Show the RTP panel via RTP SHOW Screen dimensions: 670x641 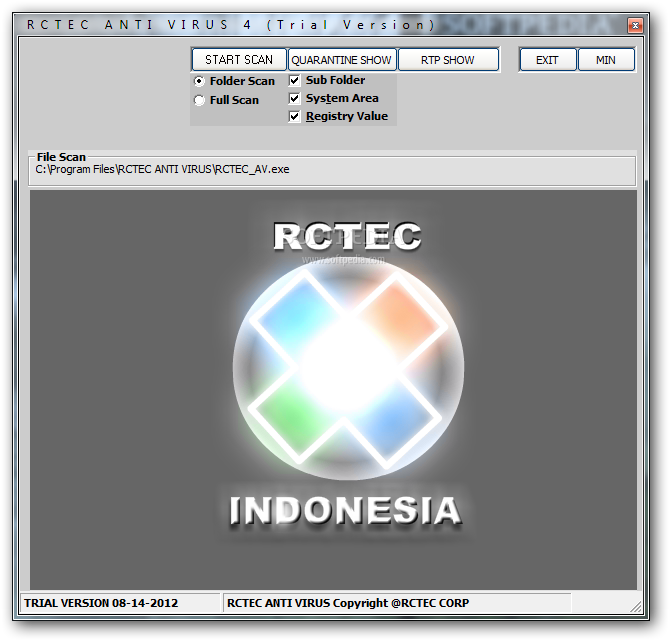click(x=448, y=59)
